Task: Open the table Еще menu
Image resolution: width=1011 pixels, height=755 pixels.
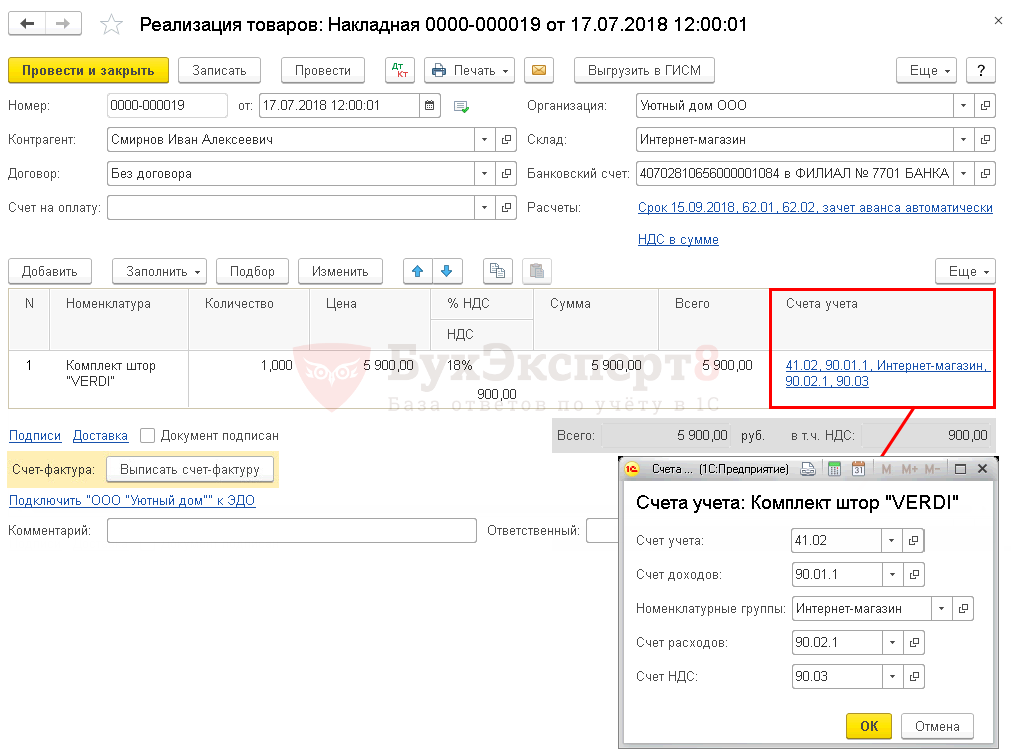Action: [x=965, y=271]
